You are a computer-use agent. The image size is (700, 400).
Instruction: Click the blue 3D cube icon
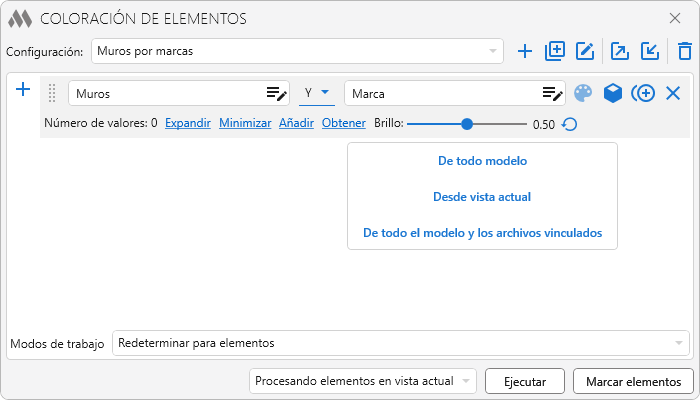click(x=613, y=93)
